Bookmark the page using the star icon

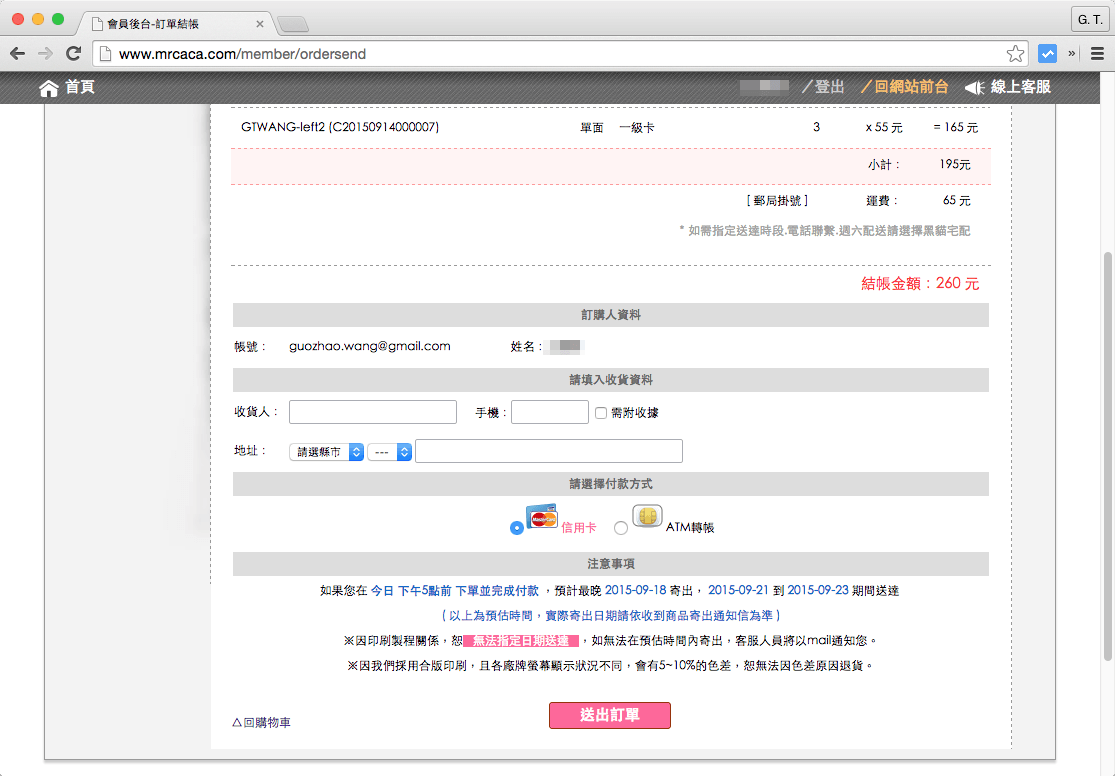coord(1015,54)
